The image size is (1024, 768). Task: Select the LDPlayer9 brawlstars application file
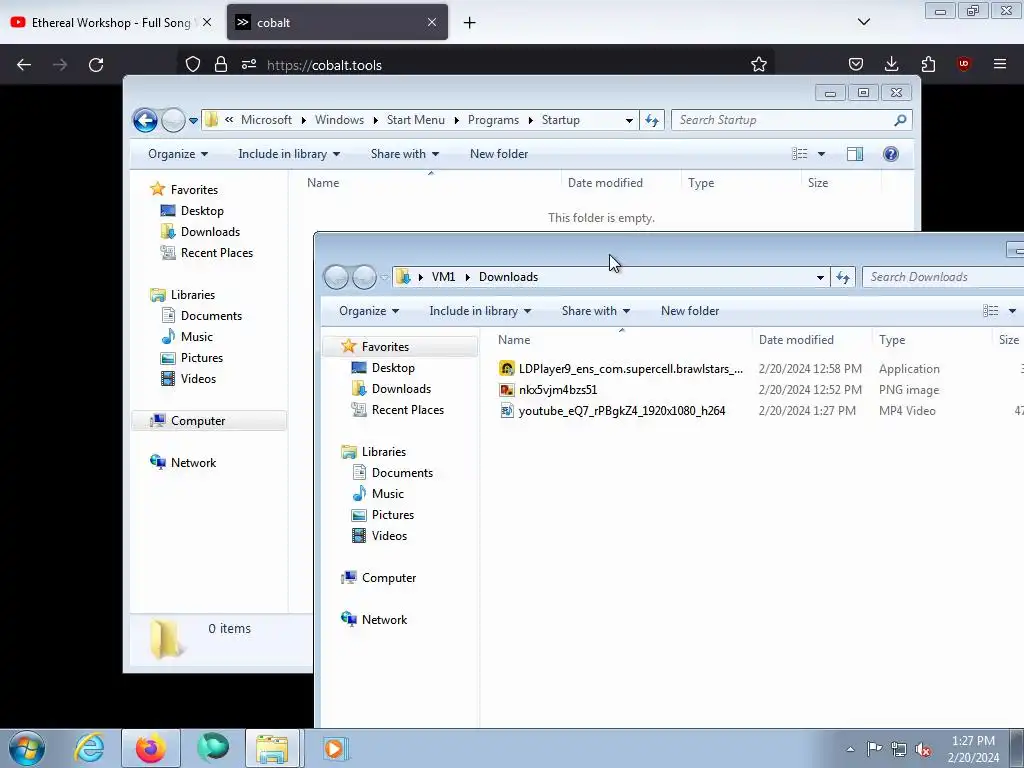click(620, 369)
